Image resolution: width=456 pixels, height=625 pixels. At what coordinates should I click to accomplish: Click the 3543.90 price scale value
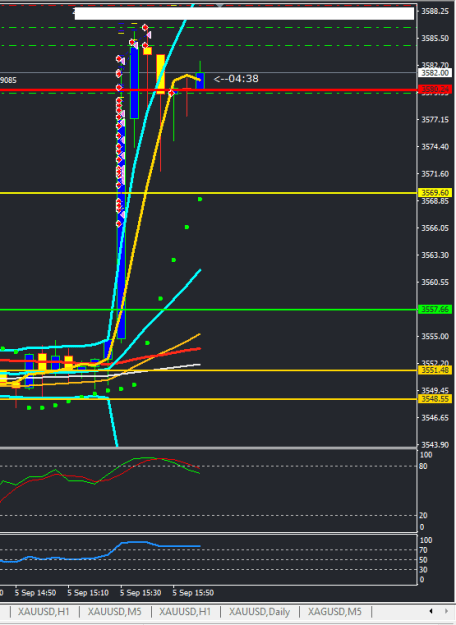coord(435,445)
